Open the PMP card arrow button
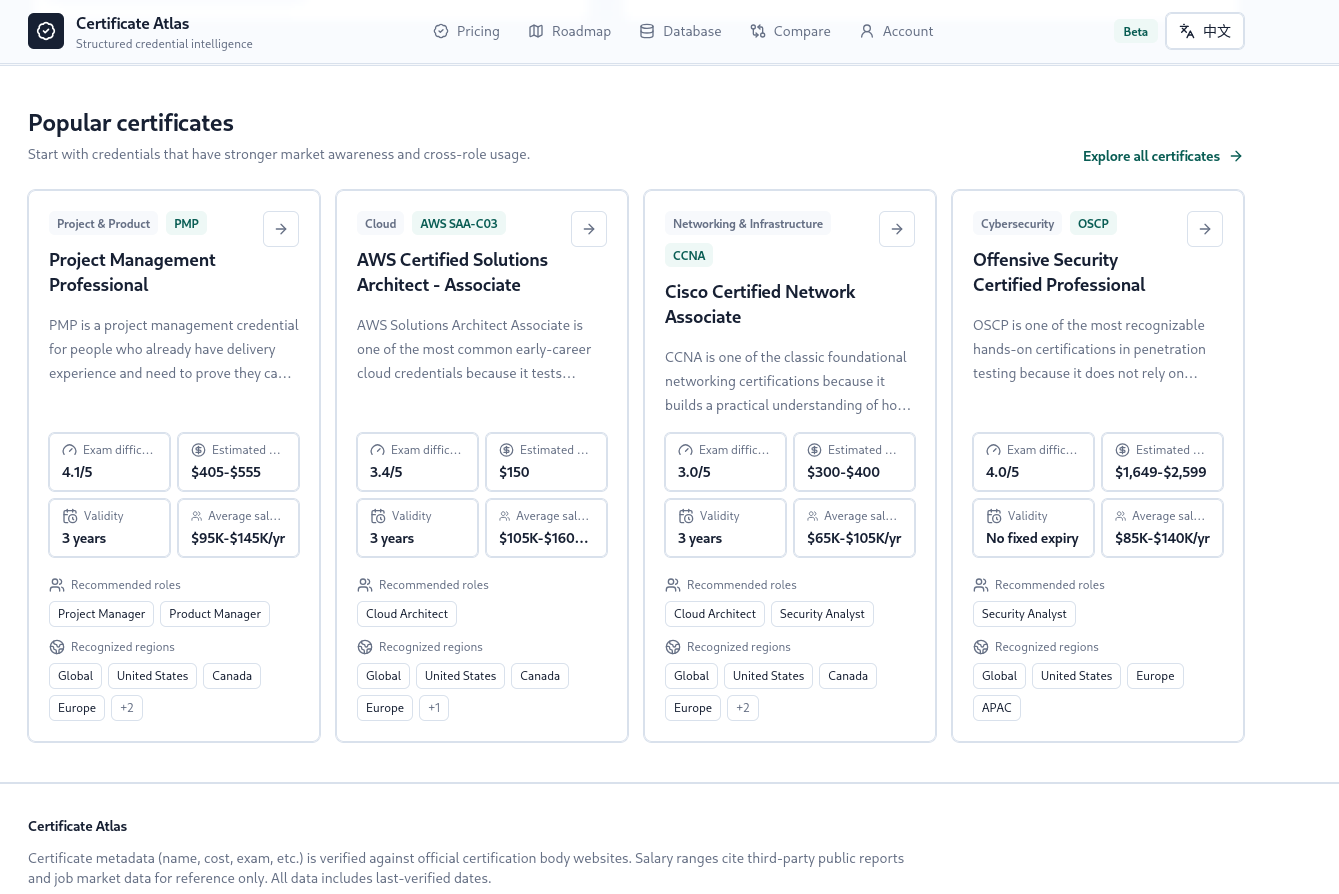1339x894 pixels. 281,229
